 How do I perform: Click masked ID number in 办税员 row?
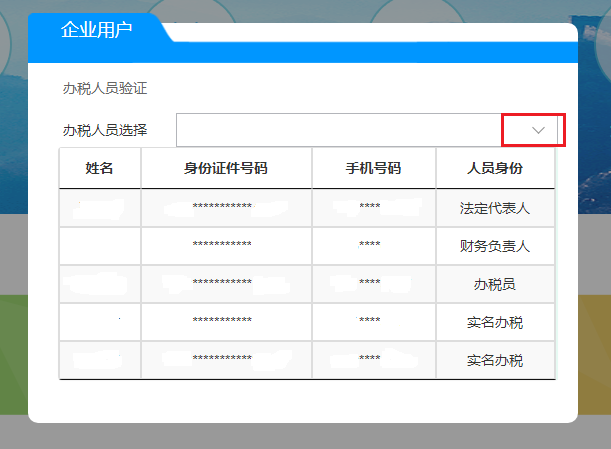click(x=222, y=284)
